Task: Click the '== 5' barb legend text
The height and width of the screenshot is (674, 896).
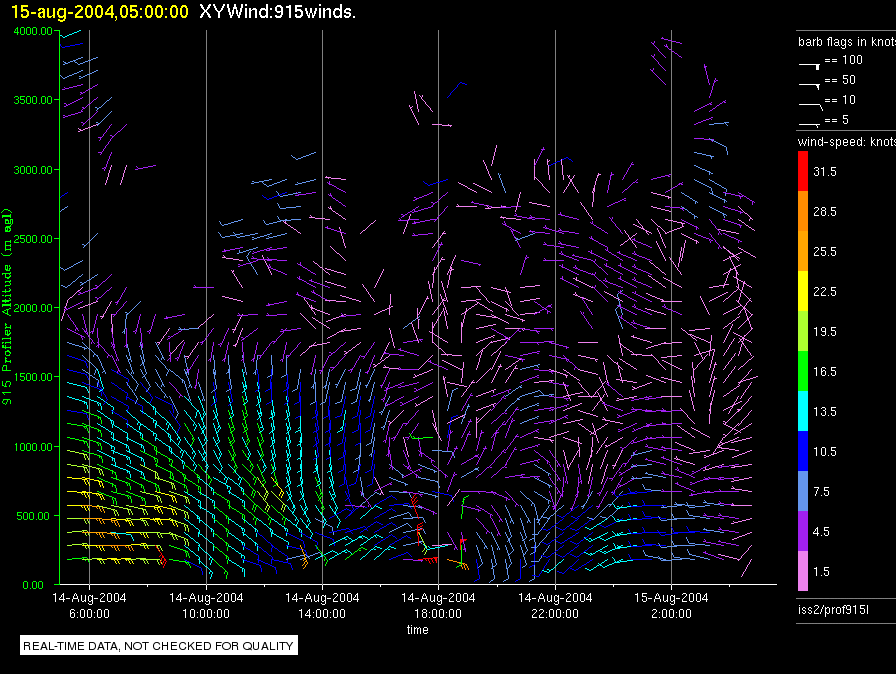Action: [x=837, y=119]
